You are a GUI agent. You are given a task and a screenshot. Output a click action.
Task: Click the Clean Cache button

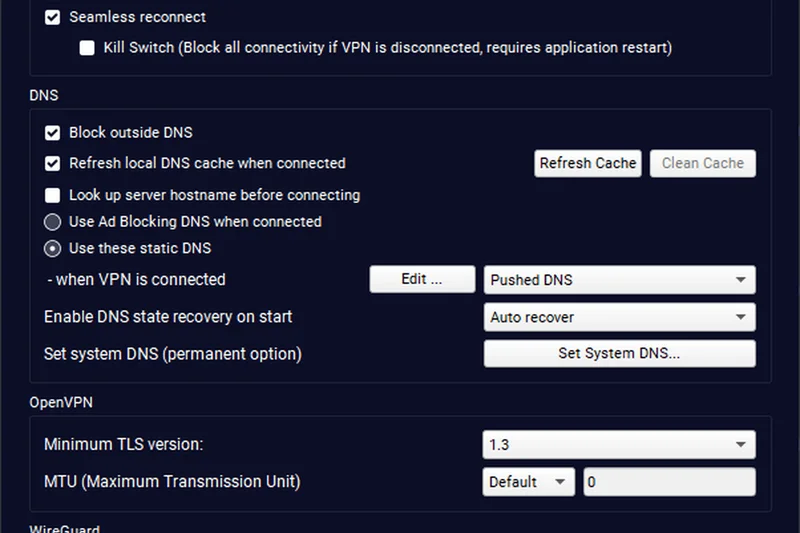coord(702,164)
